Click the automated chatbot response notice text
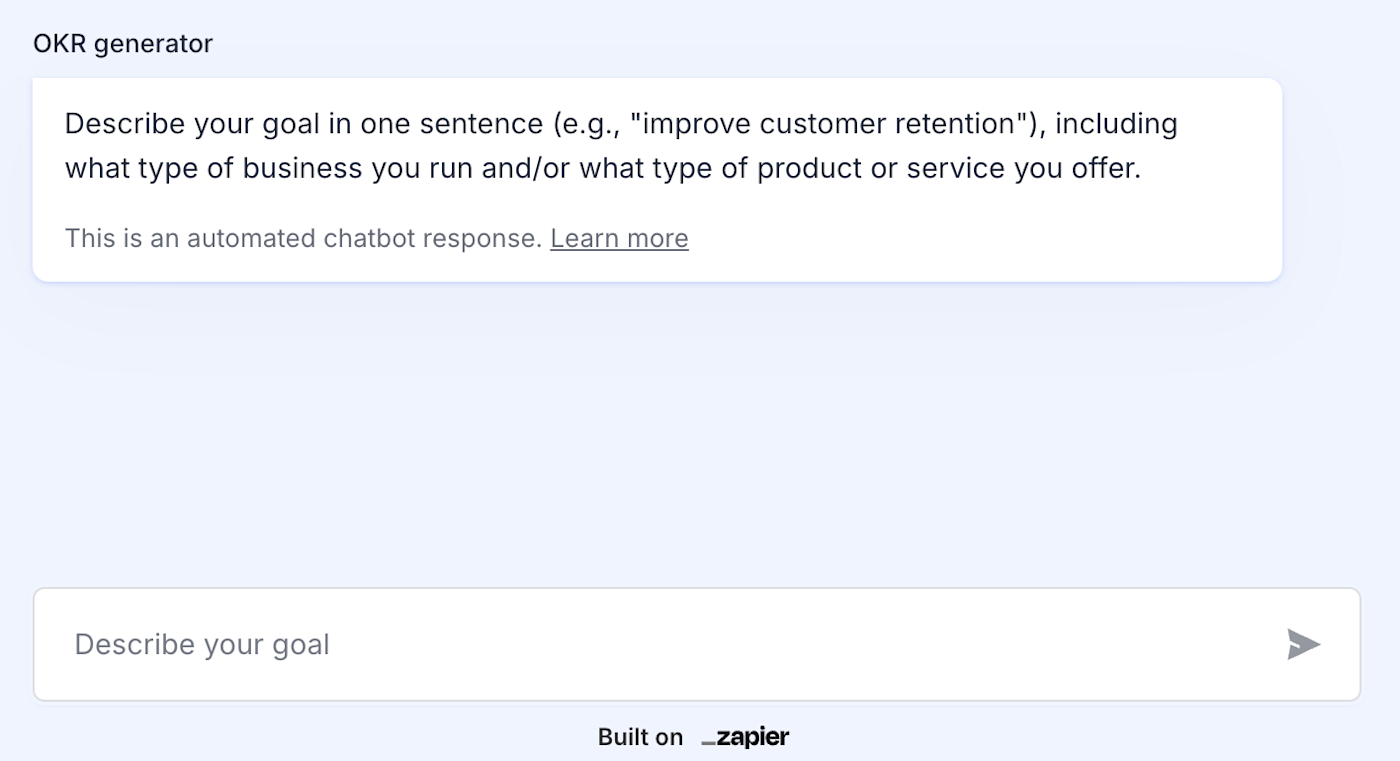1400x761 pixels. coord(303,238)
